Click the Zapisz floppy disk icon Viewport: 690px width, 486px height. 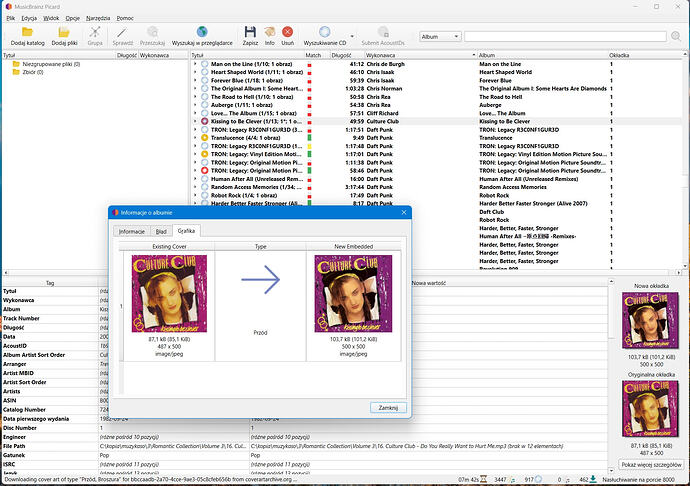click(x=250, y=32)
